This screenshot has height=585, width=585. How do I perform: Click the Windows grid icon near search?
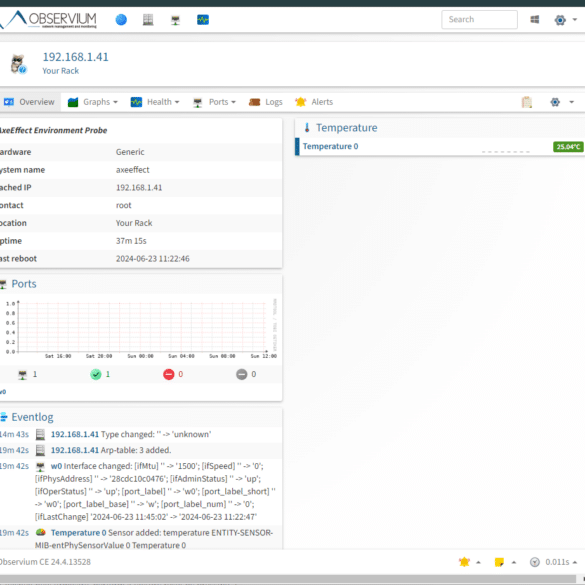click(x=535, y=19)
